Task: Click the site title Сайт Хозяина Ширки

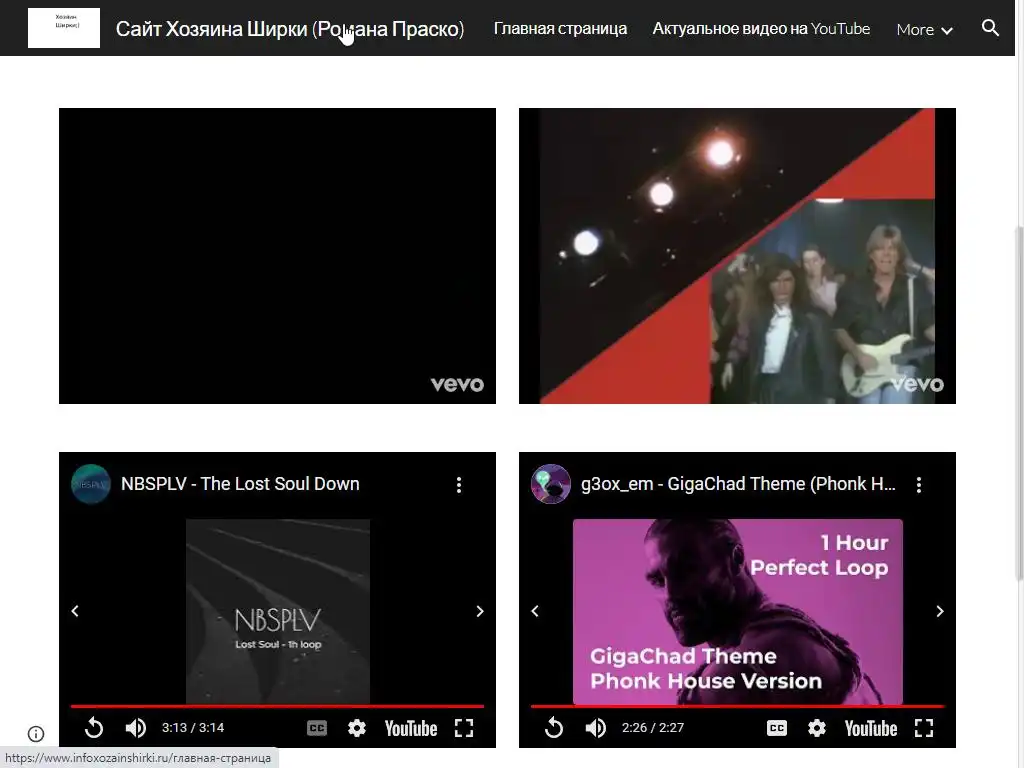Action: tap(290, 29)
